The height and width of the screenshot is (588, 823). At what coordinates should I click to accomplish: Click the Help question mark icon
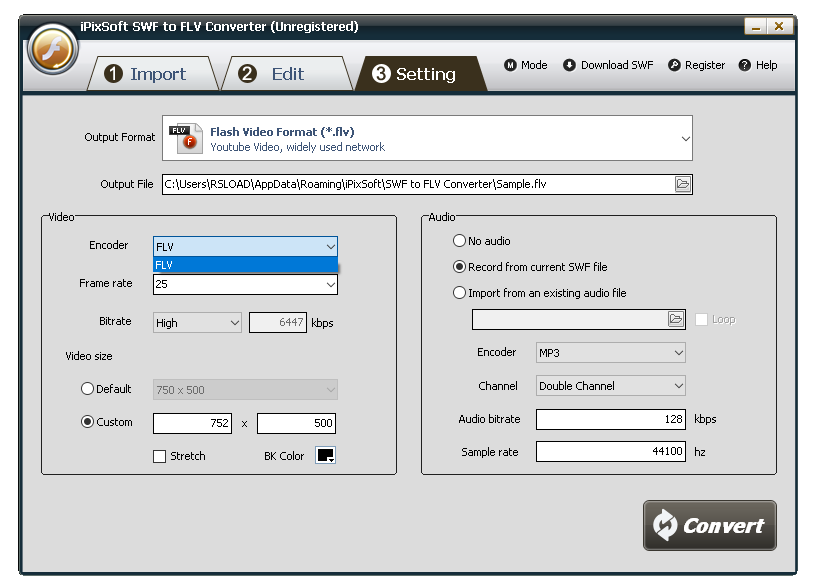coord(744,65)
